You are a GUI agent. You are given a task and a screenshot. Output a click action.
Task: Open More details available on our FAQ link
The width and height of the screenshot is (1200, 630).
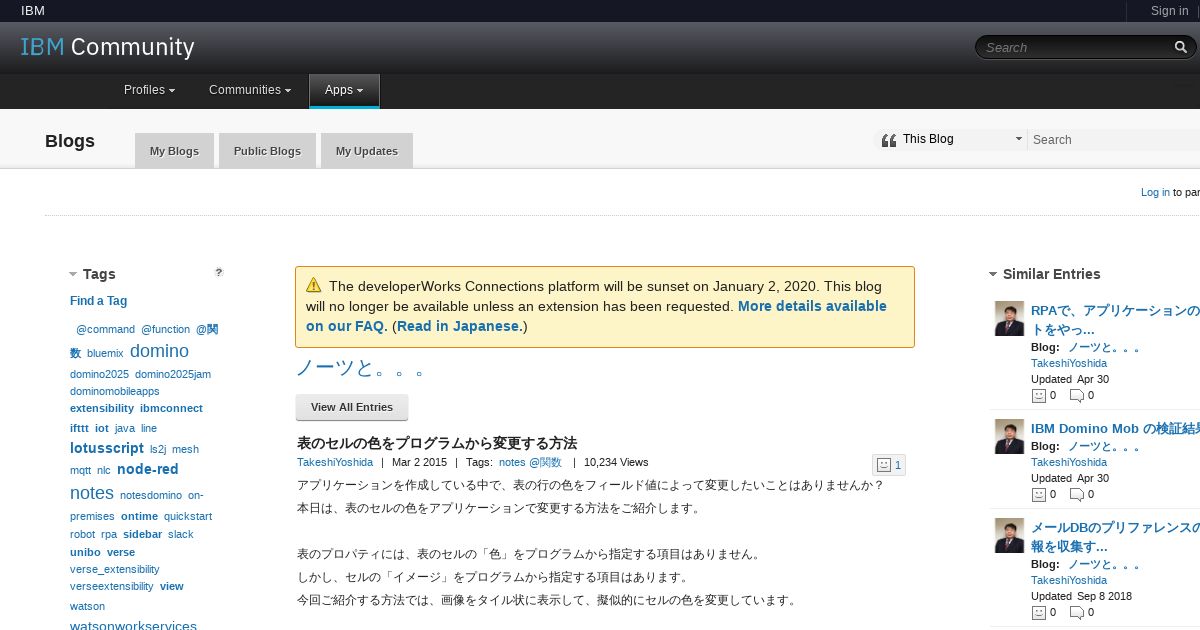point(596,316)
